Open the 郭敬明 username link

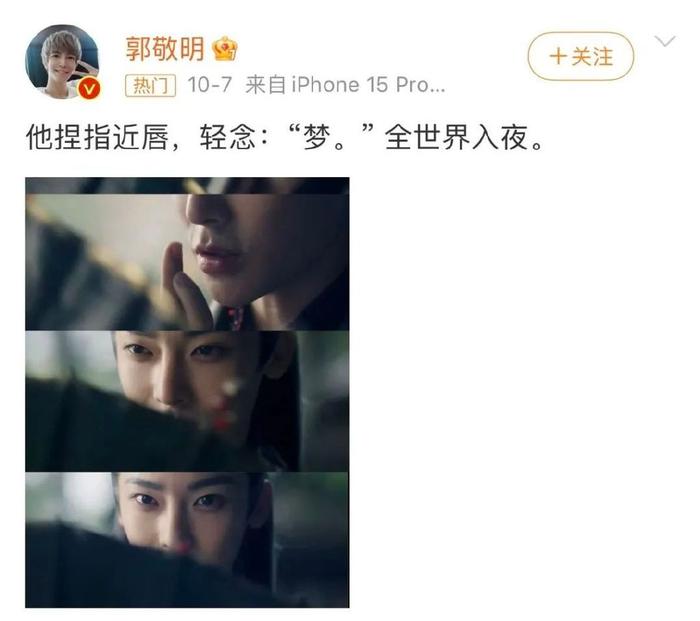click(x=165, y=49)
